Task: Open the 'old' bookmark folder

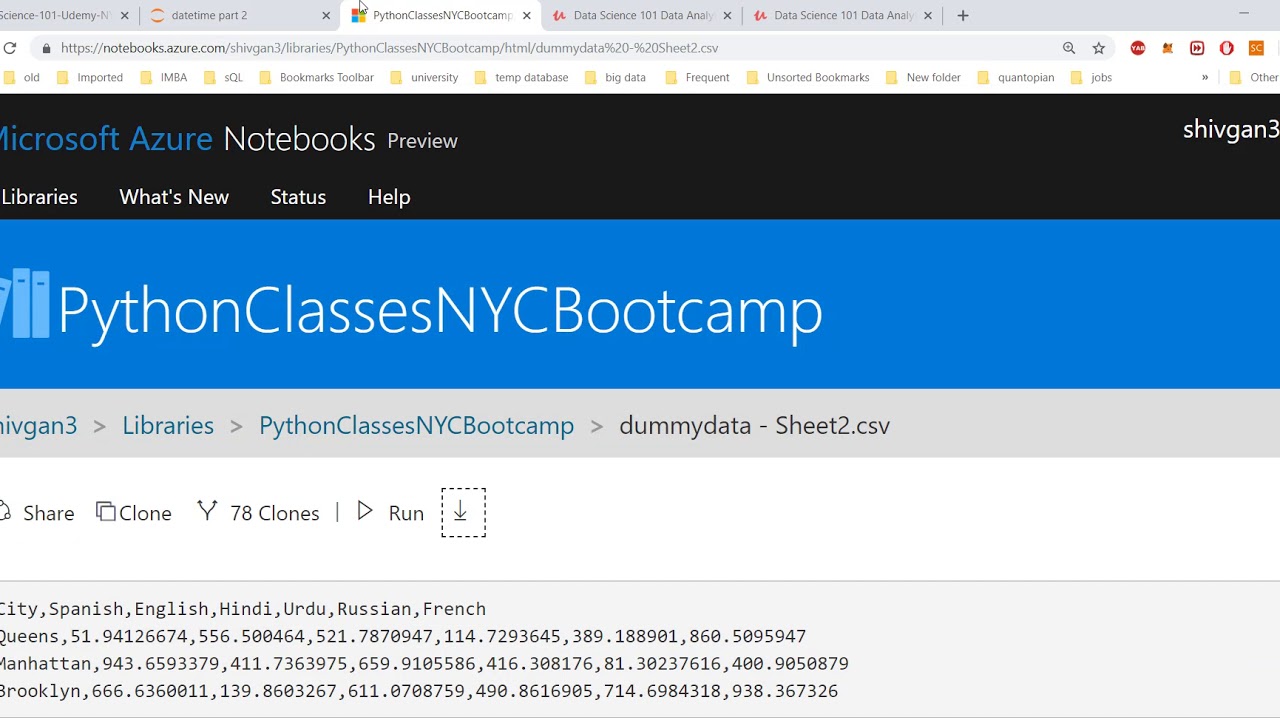Action: [22, 77]
